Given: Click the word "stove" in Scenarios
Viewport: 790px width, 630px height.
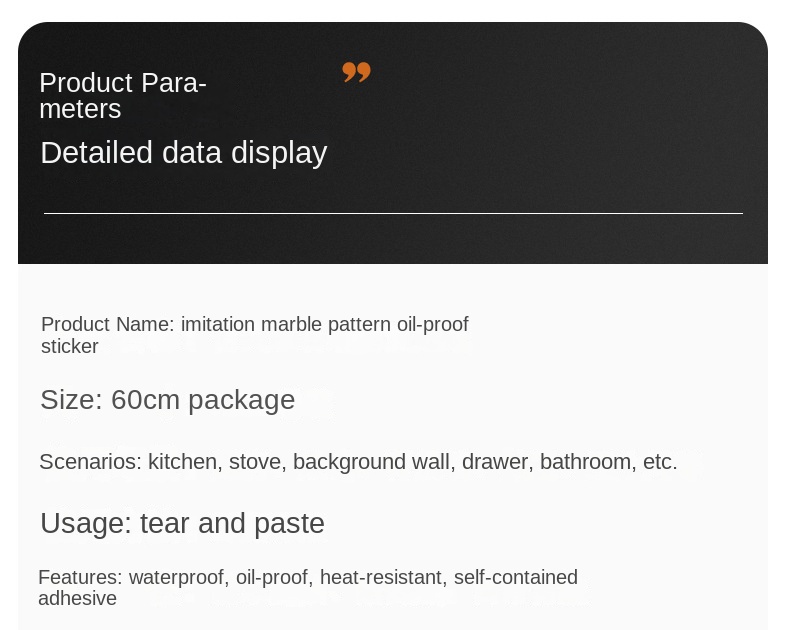Looking at the screenshot, I should [256, 461].
